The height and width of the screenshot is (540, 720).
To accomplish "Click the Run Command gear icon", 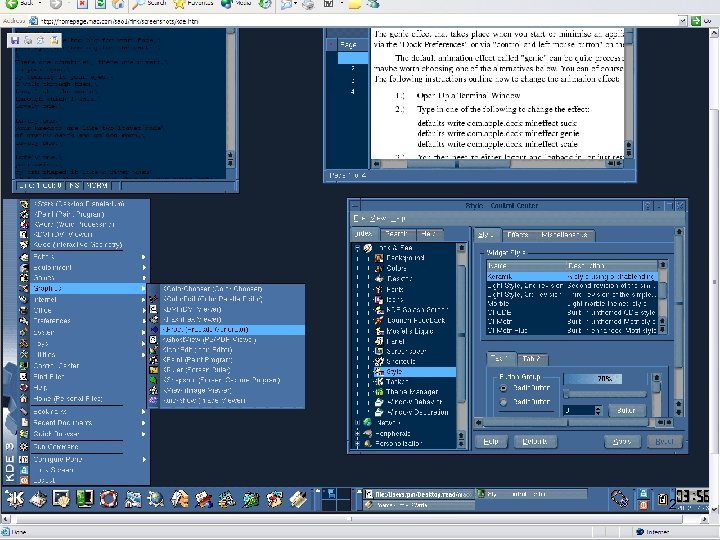I will tap(24, 446).
